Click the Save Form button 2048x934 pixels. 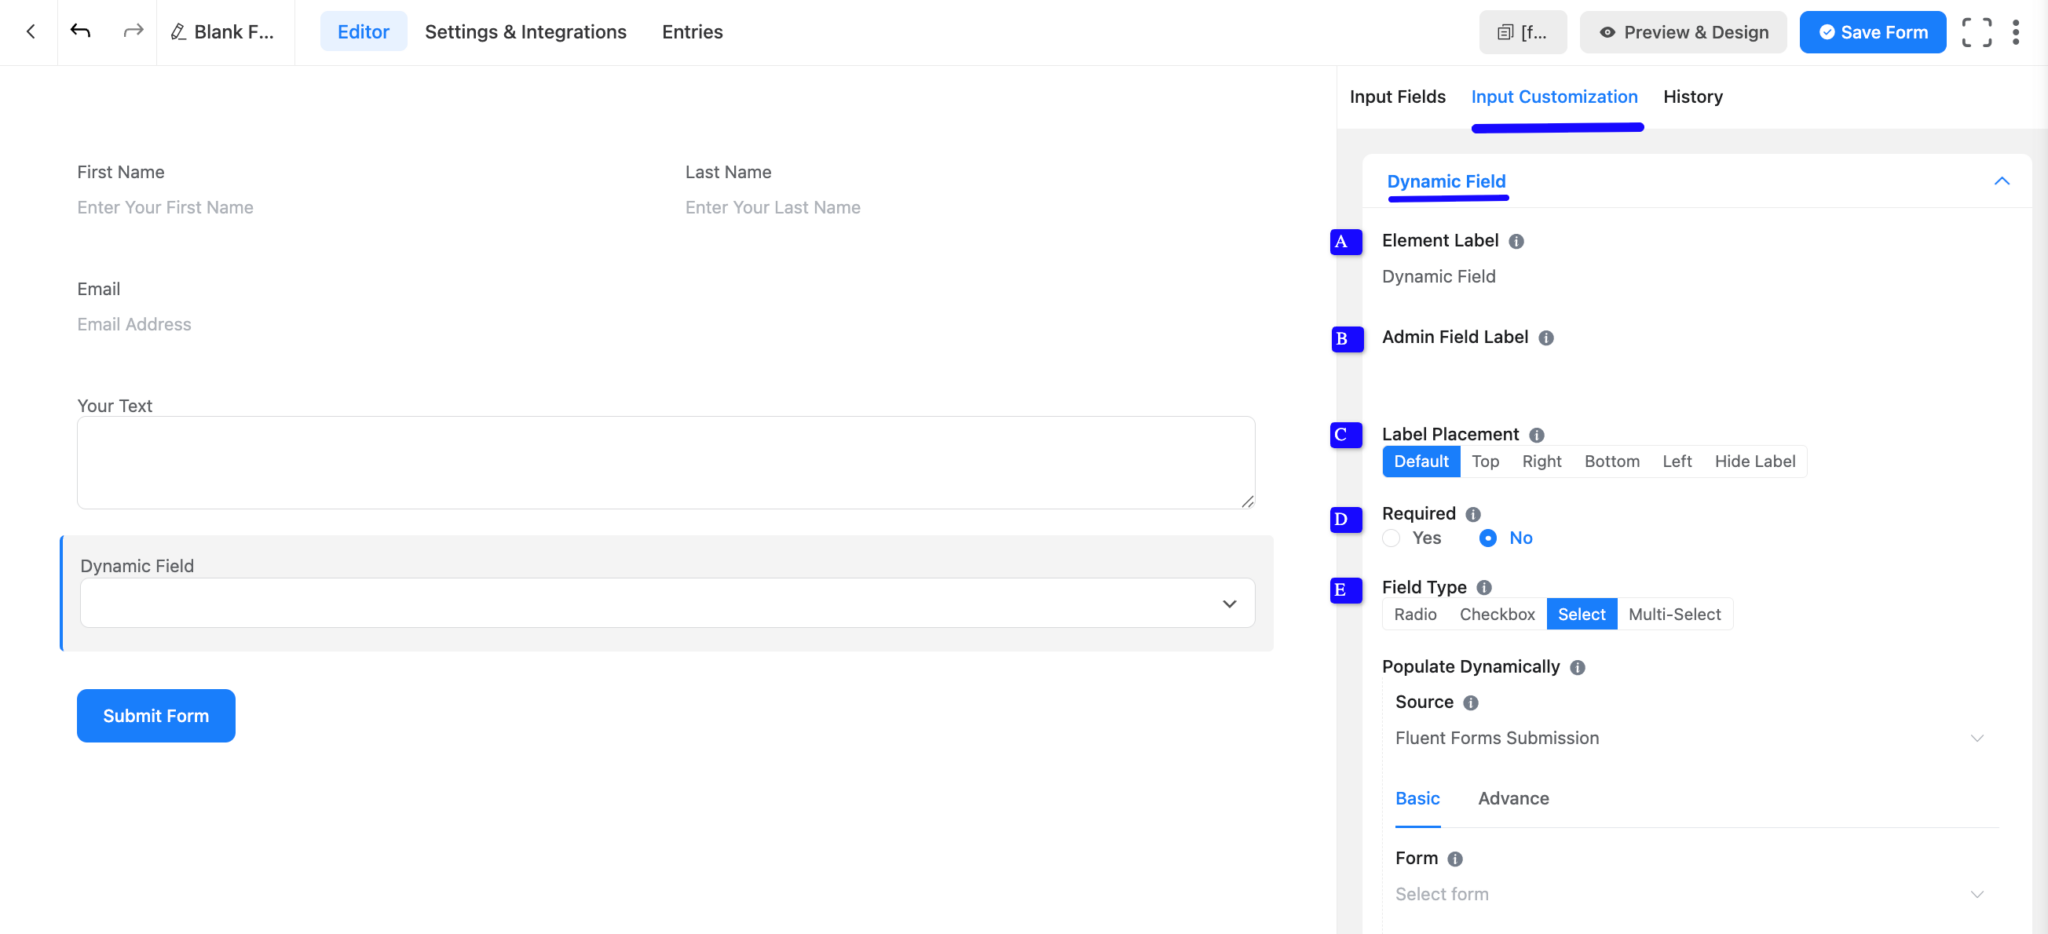point(1872,31)
